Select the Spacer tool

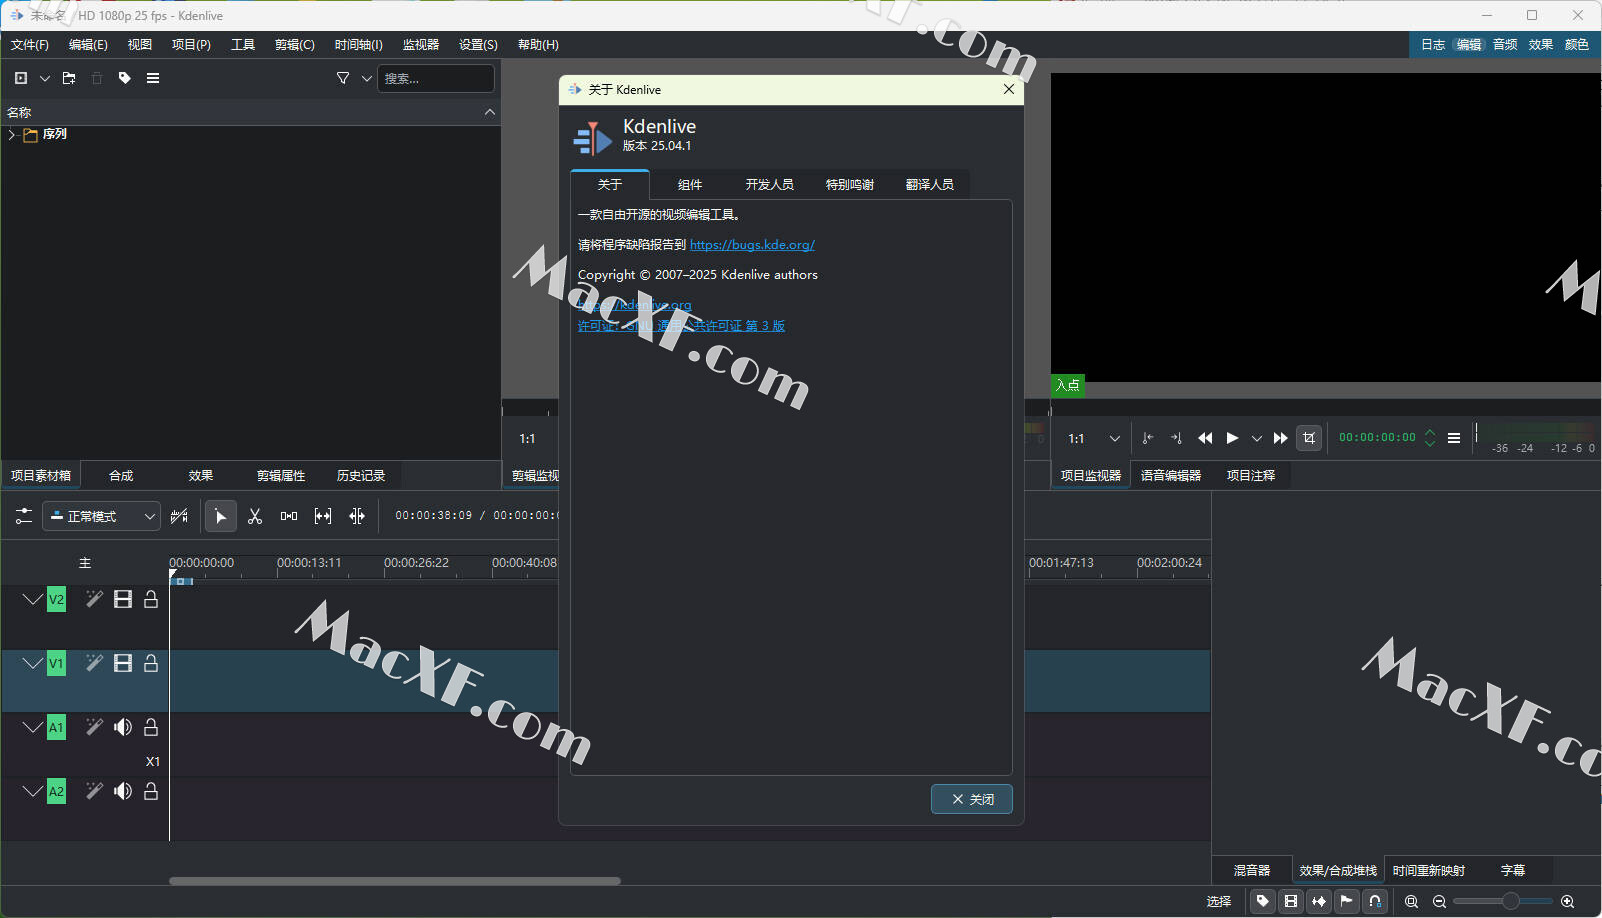point(289,516)
